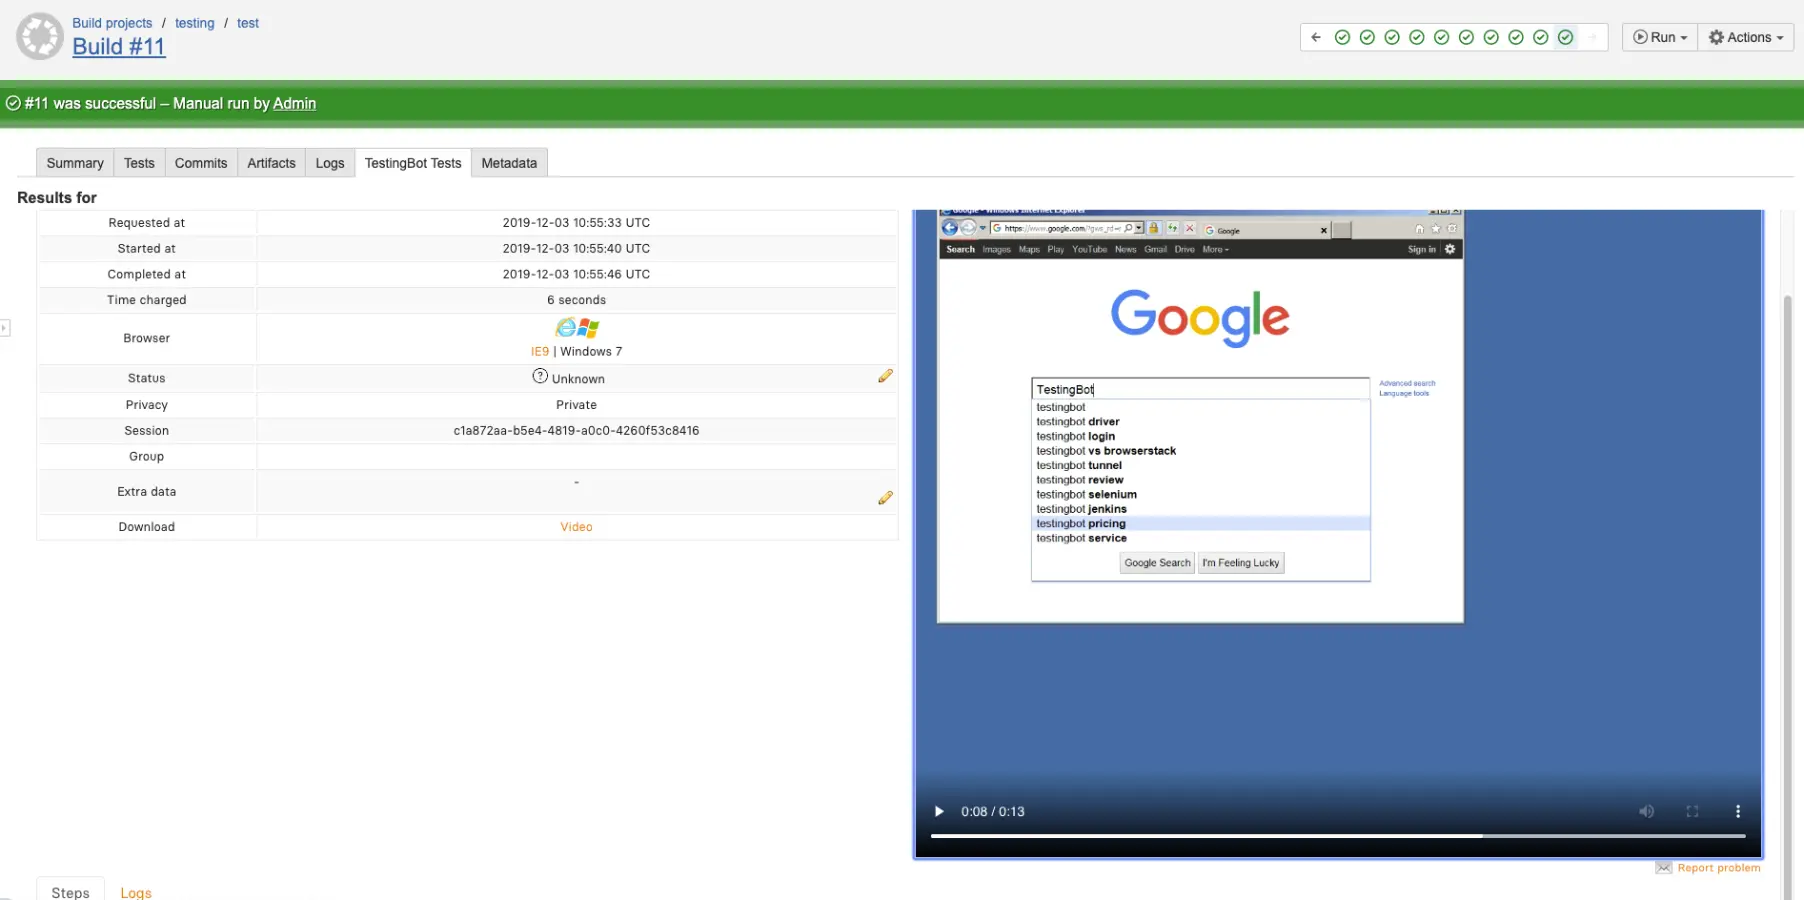The height and width of the screenshot is (900, 1804).
Task: Open the last build status circle in history
Action: (x=1565, y=37)
